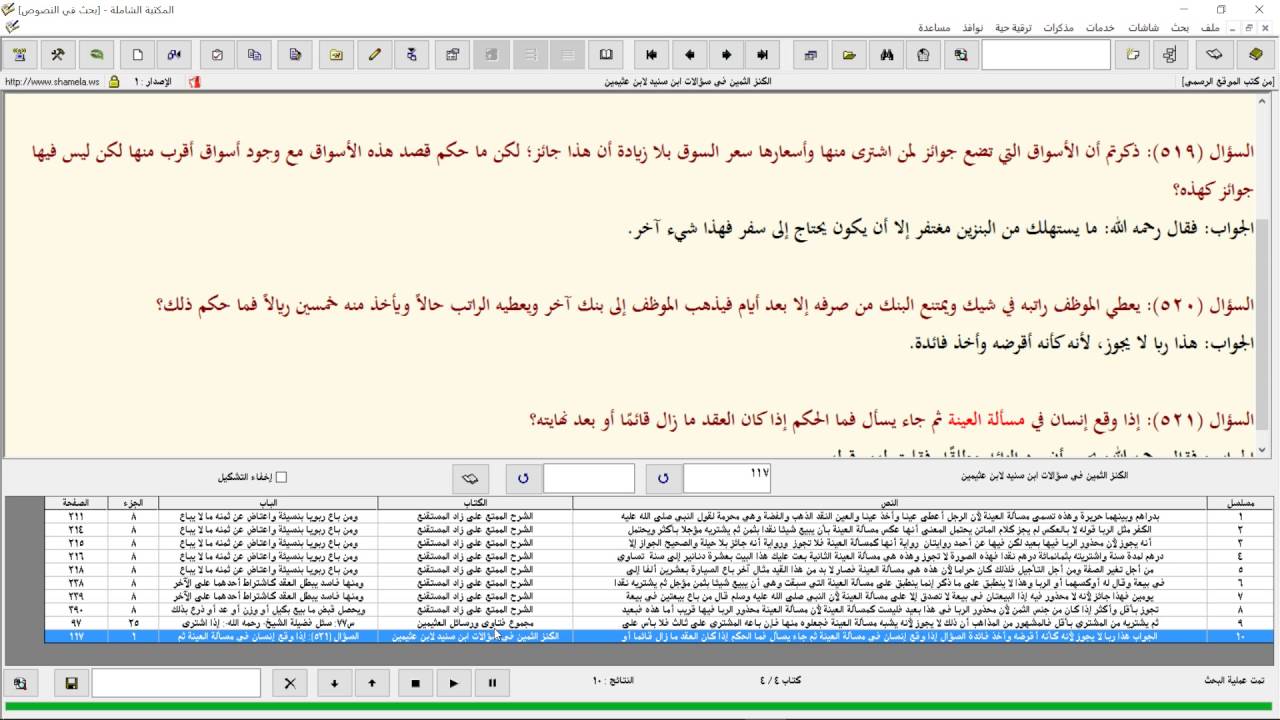
Task: Click the page number field showing ١١٧
Action: click(x=727, y=478)
